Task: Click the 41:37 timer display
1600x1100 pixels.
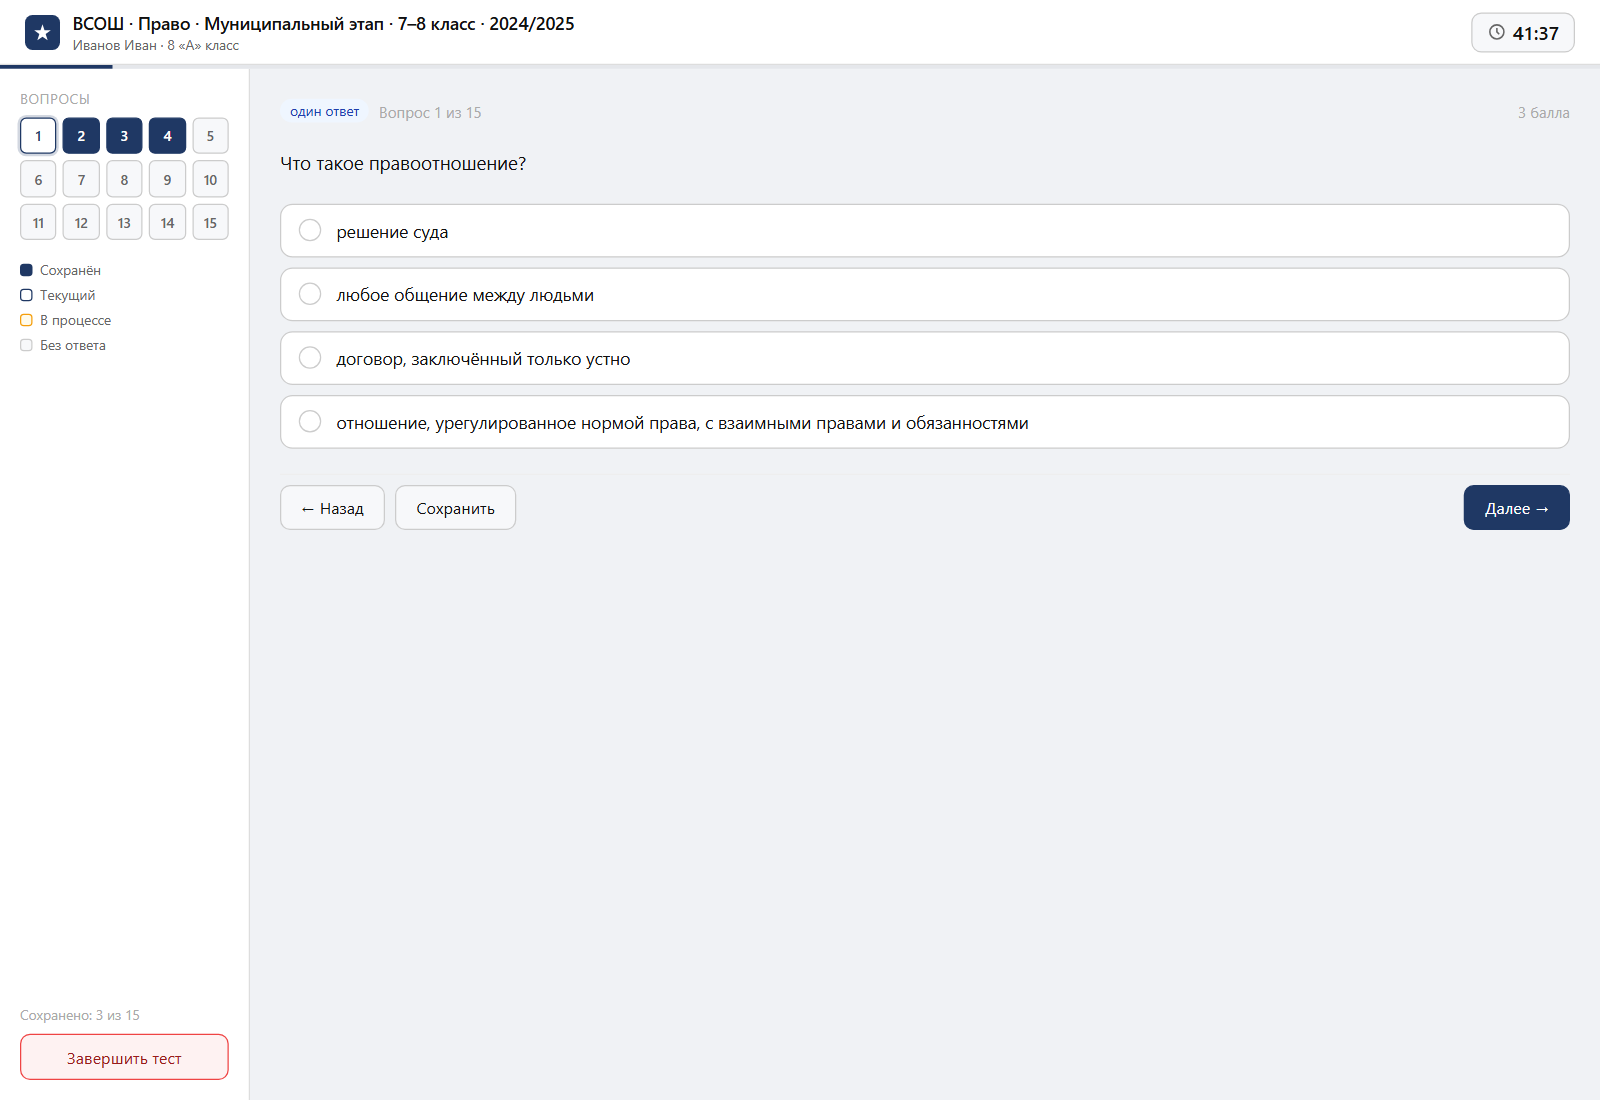Action: (1522, 33)
